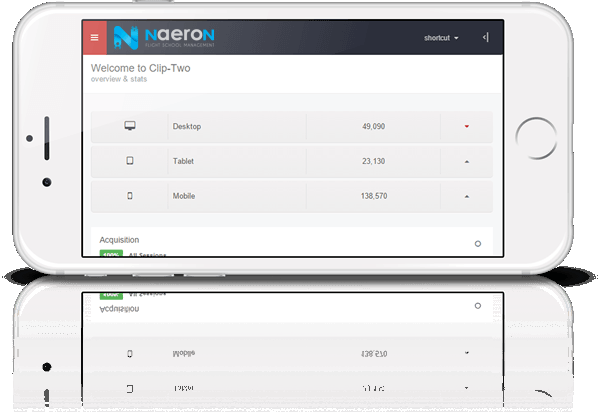This screenshot has width=600, height=412.
Task: Click the value 49,090
Action: tap(373, 126)
